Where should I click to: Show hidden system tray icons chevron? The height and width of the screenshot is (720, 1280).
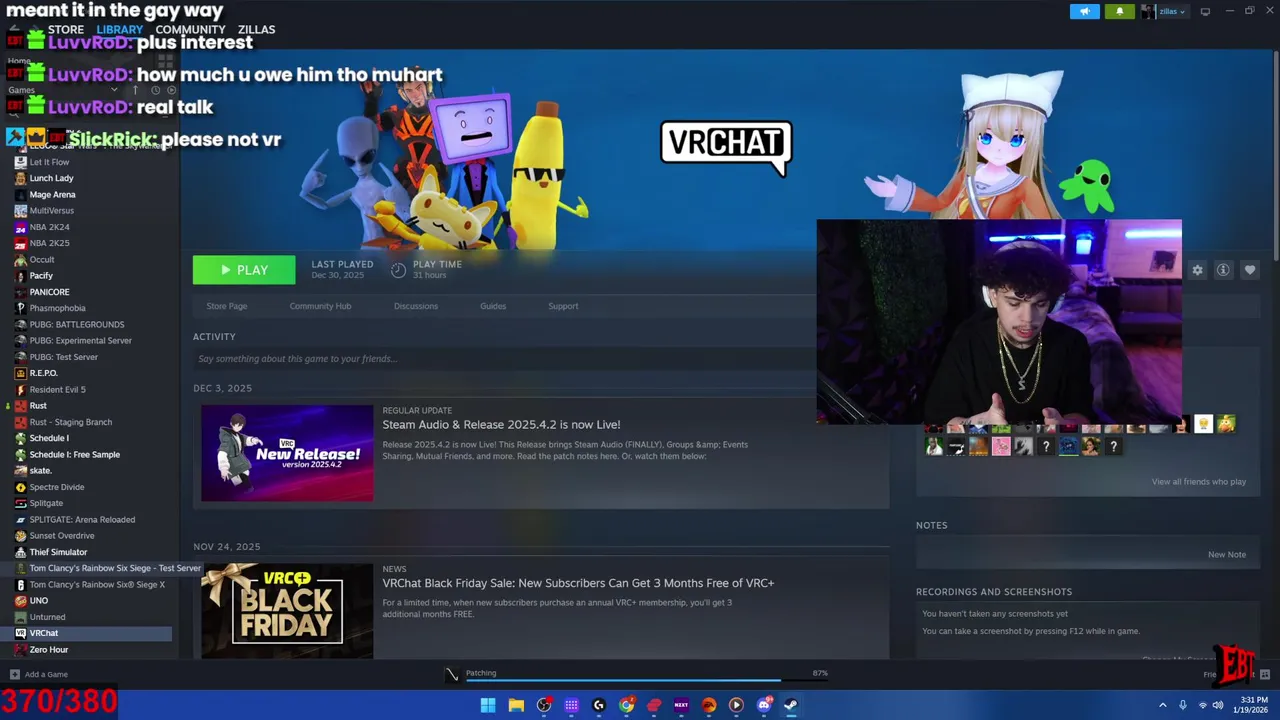[1162, 705]
